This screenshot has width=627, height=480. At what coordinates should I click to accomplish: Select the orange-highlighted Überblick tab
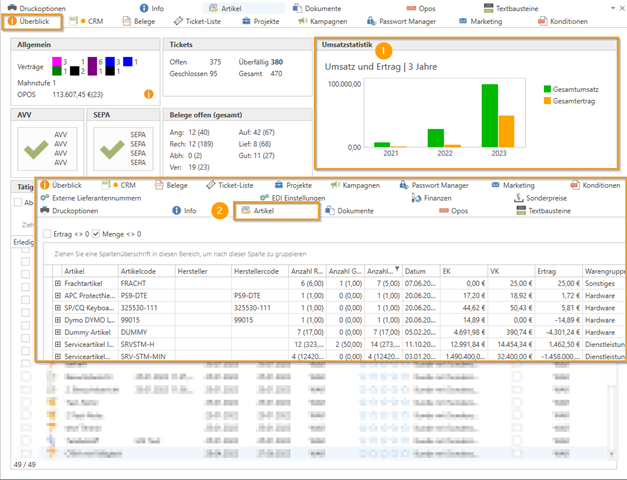[31, 21]
